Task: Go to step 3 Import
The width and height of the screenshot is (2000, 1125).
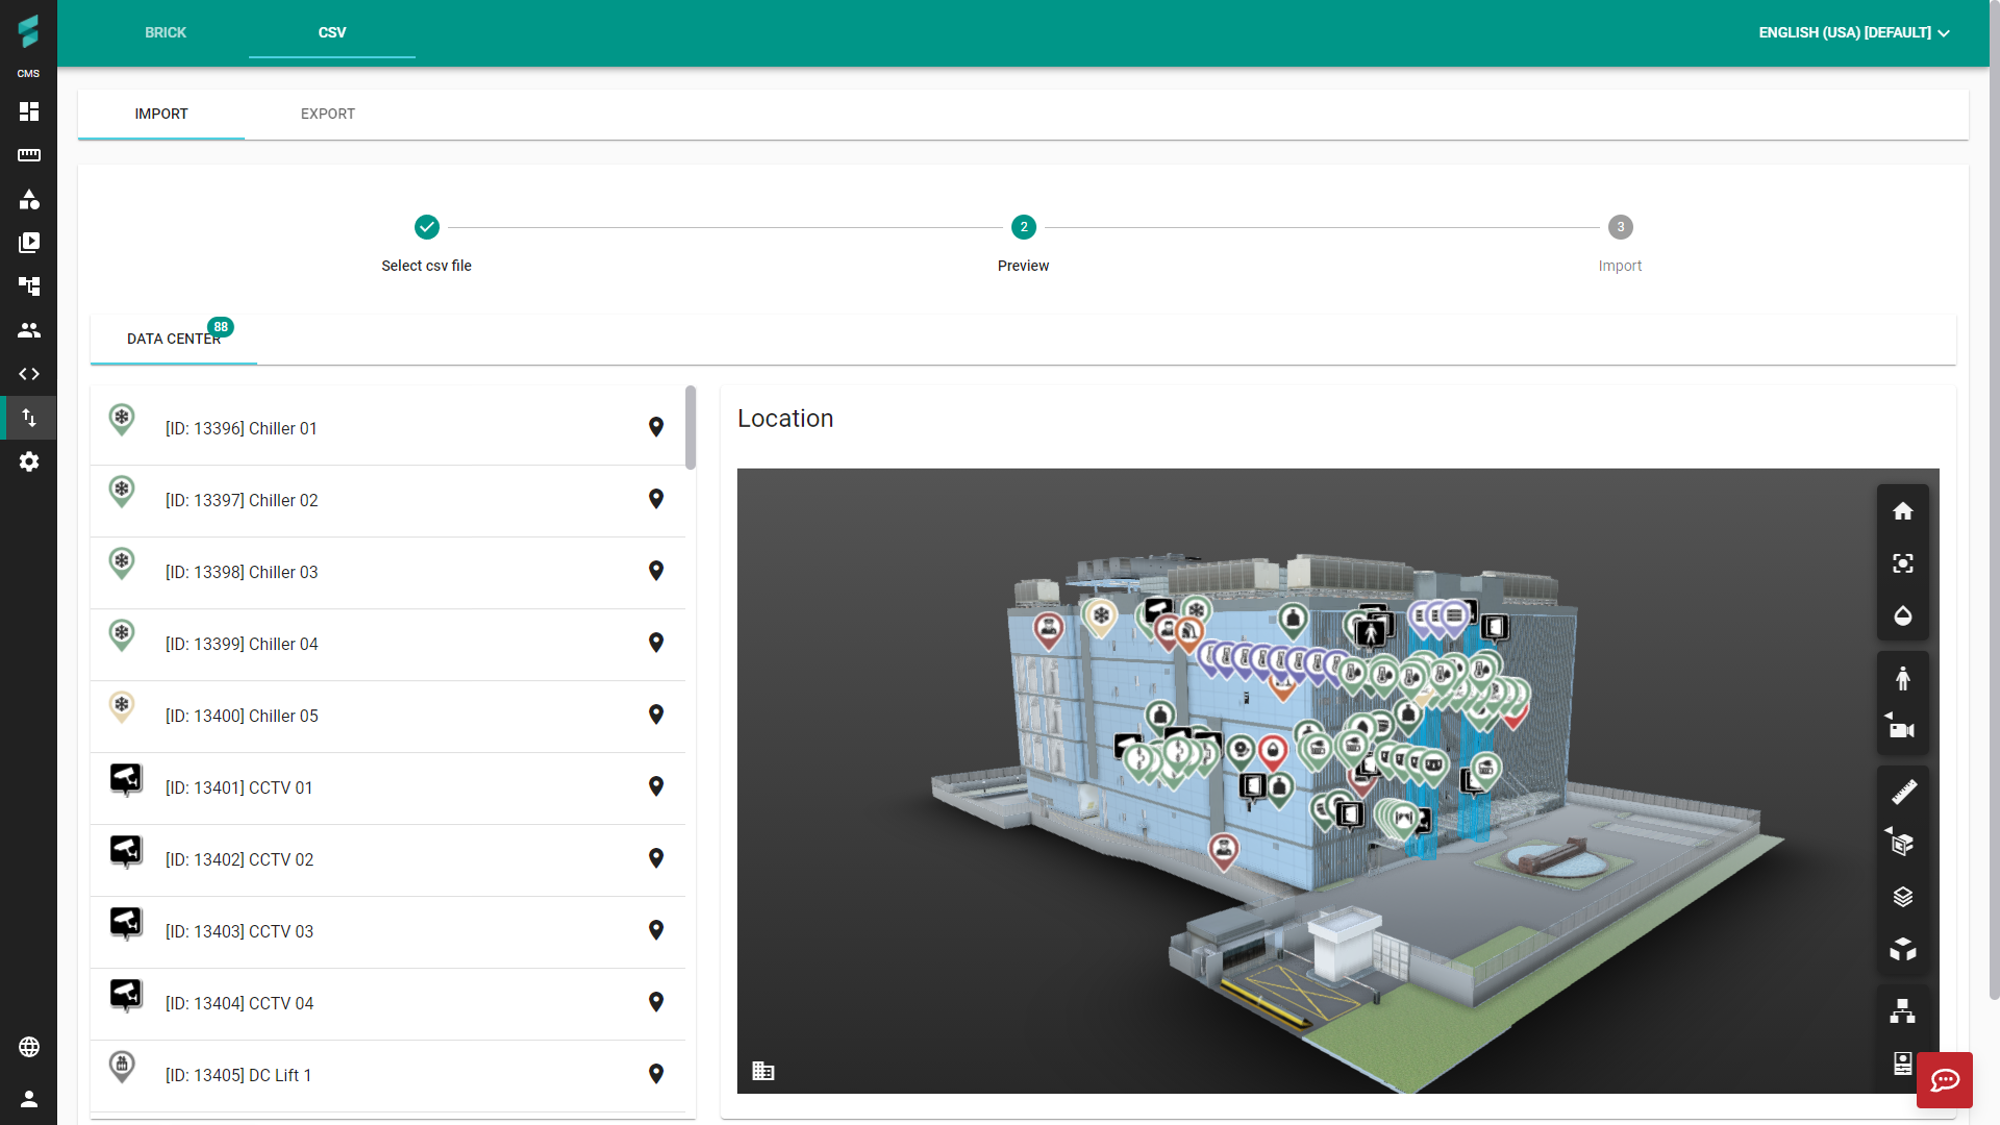Action: [1620, 242]
